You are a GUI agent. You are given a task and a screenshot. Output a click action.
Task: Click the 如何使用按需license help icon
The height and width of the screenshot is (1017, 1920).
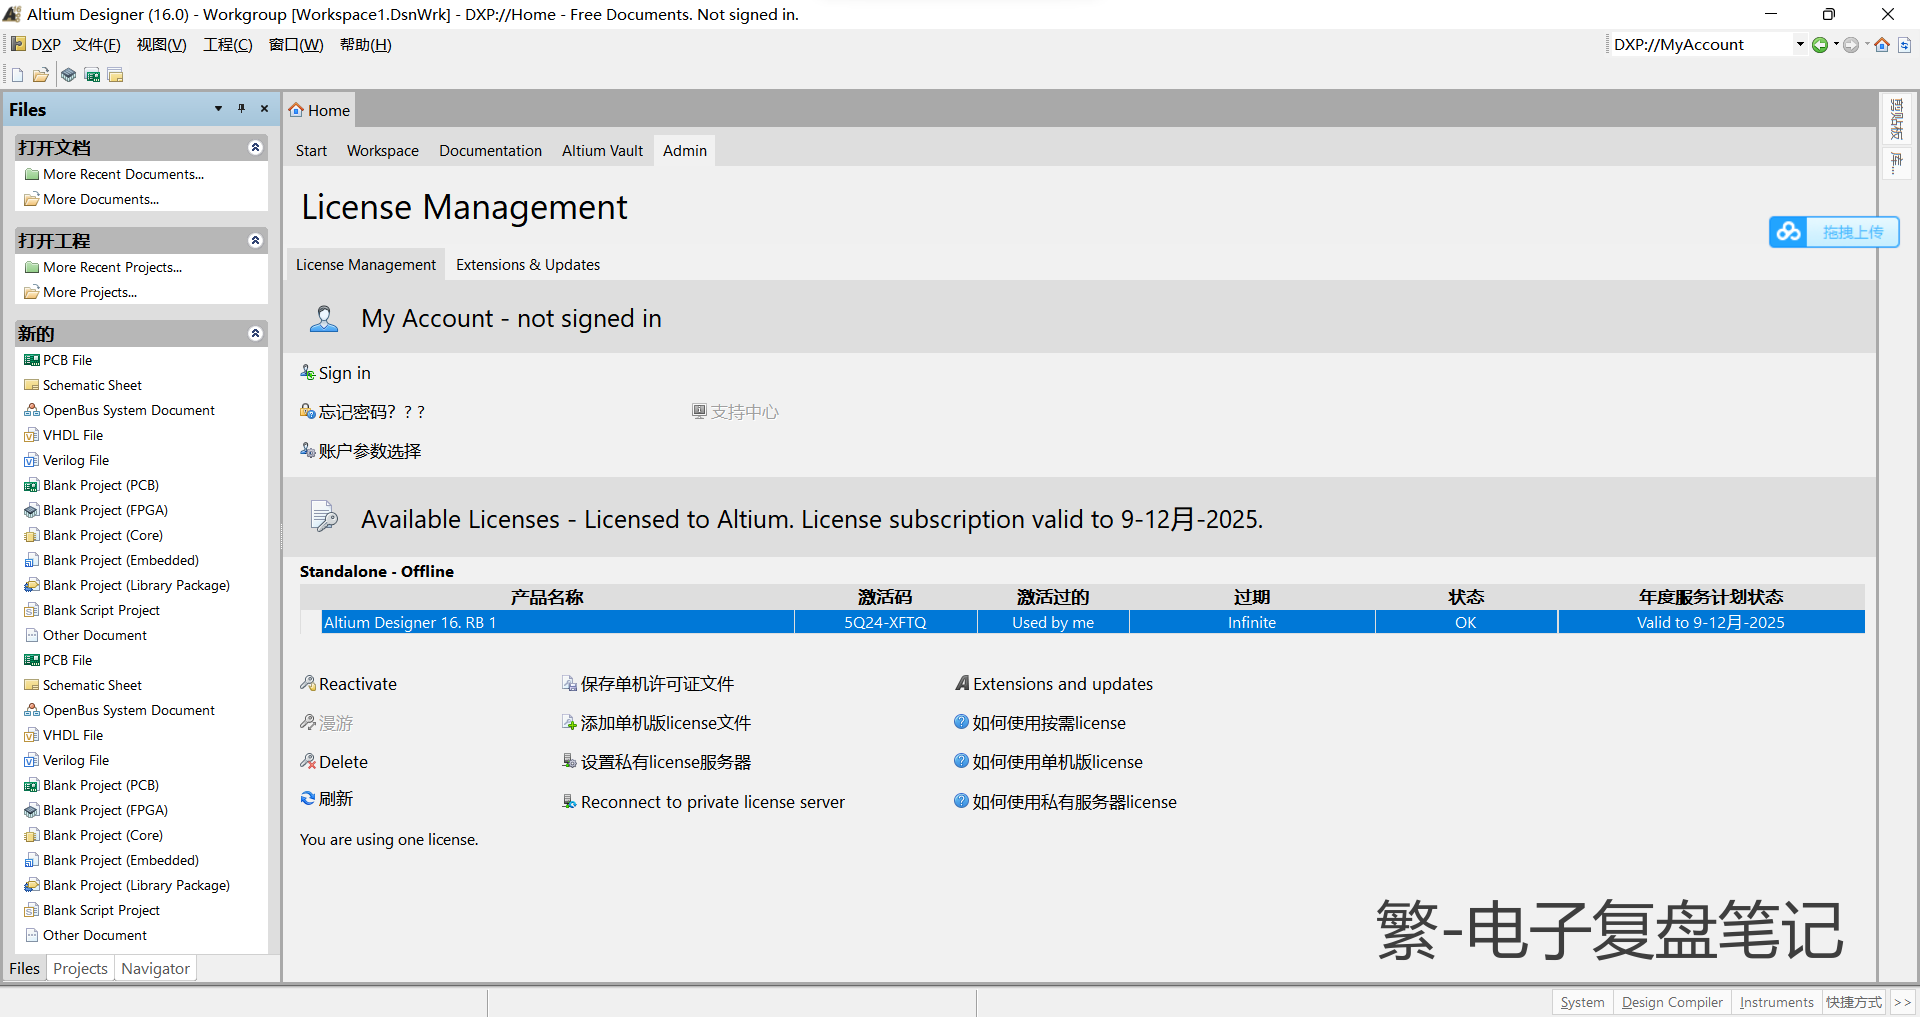coord(961,722)
